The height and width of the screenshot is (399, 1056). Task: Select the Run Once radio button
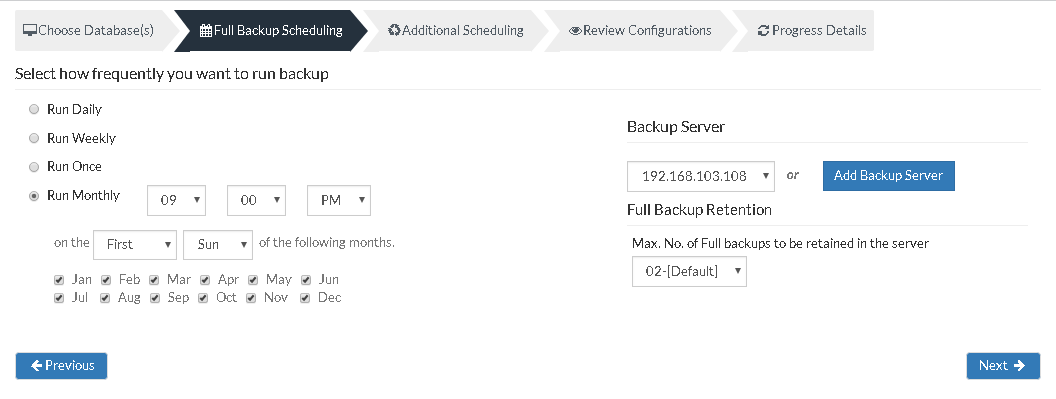point(34,166)
